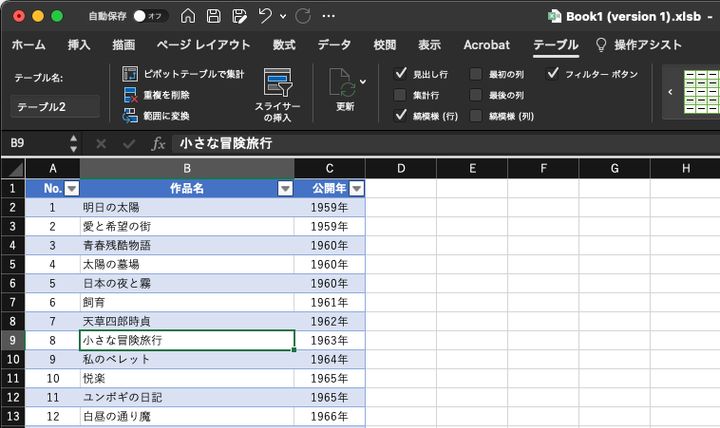720x428 pixels.
Task: Click the redo icon in title bar
Action: click(x=303, y=16)
